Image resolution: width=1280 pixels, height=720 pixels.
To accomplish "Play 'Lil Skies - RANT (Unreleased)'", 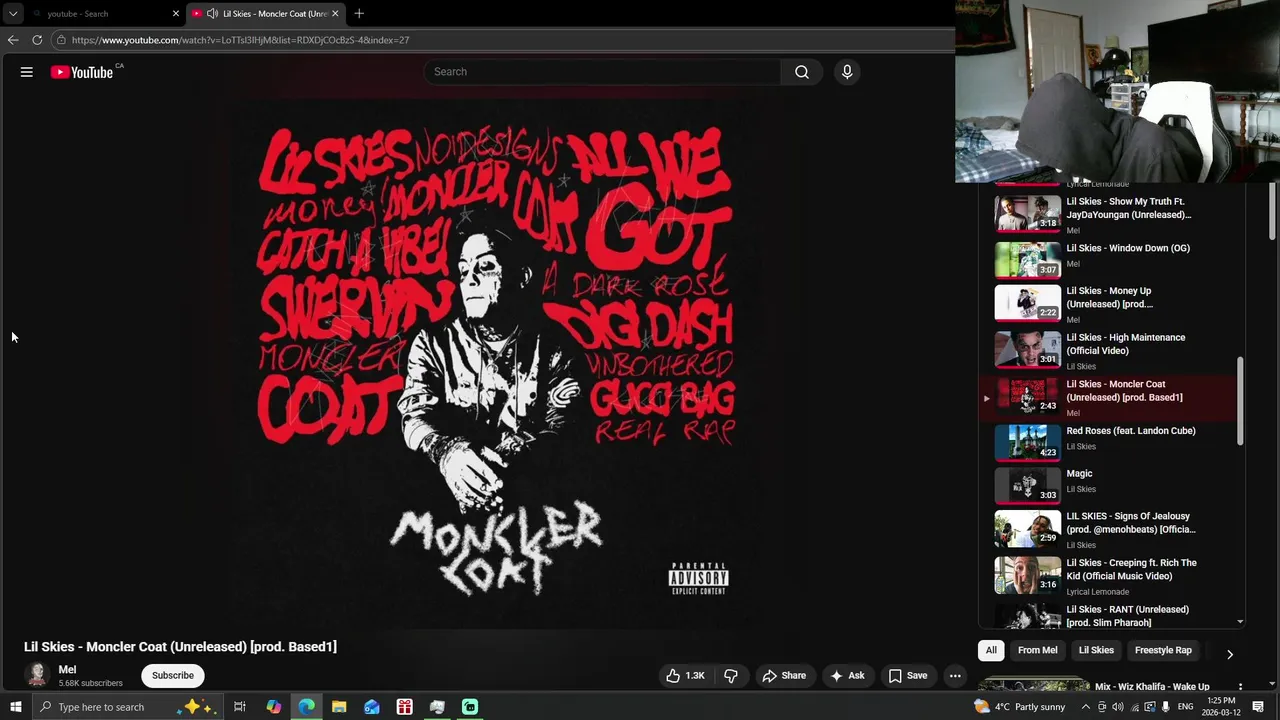I will (x=1110, y=616).
